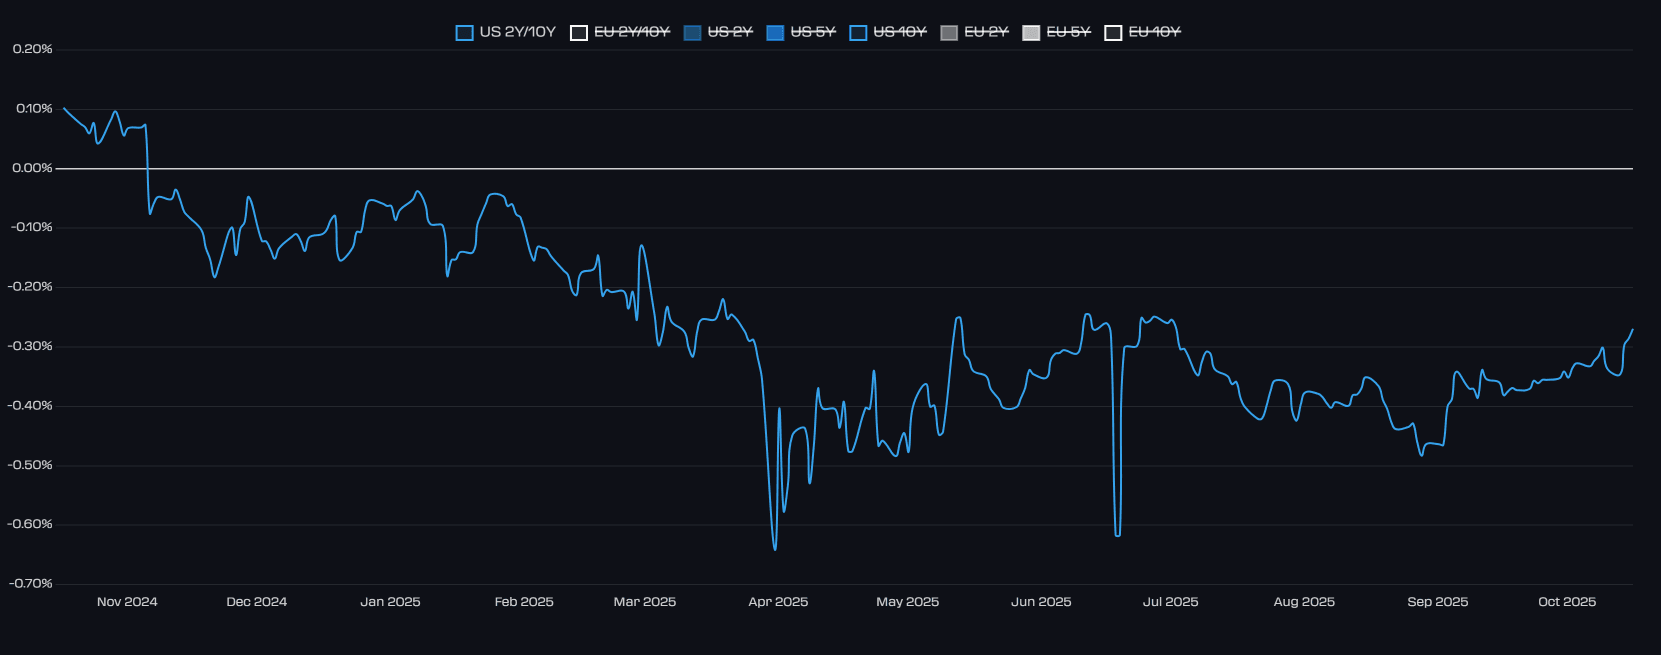
Task: Click the US 10Y legend square
Action: [858, 33]
